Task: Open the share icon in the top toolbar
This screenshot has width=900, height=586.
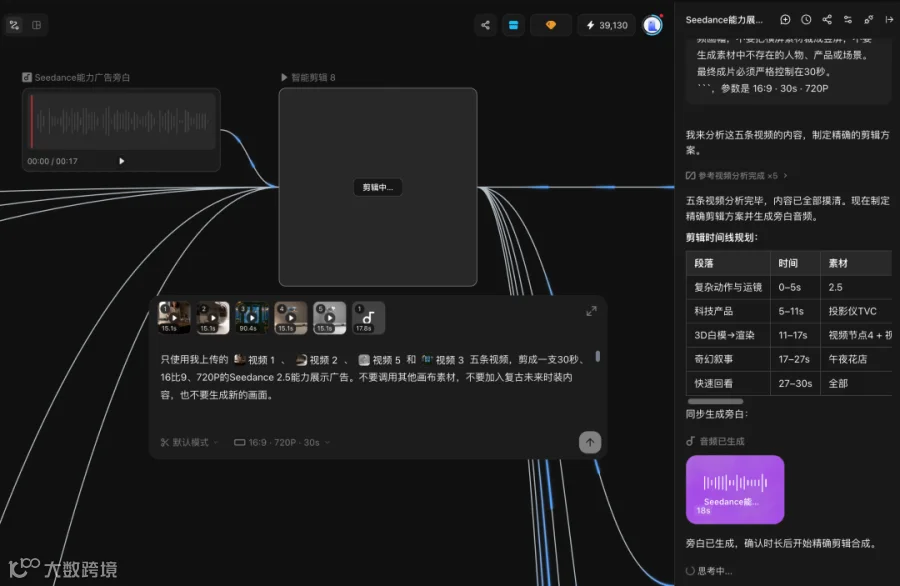Action: [486, 25]
